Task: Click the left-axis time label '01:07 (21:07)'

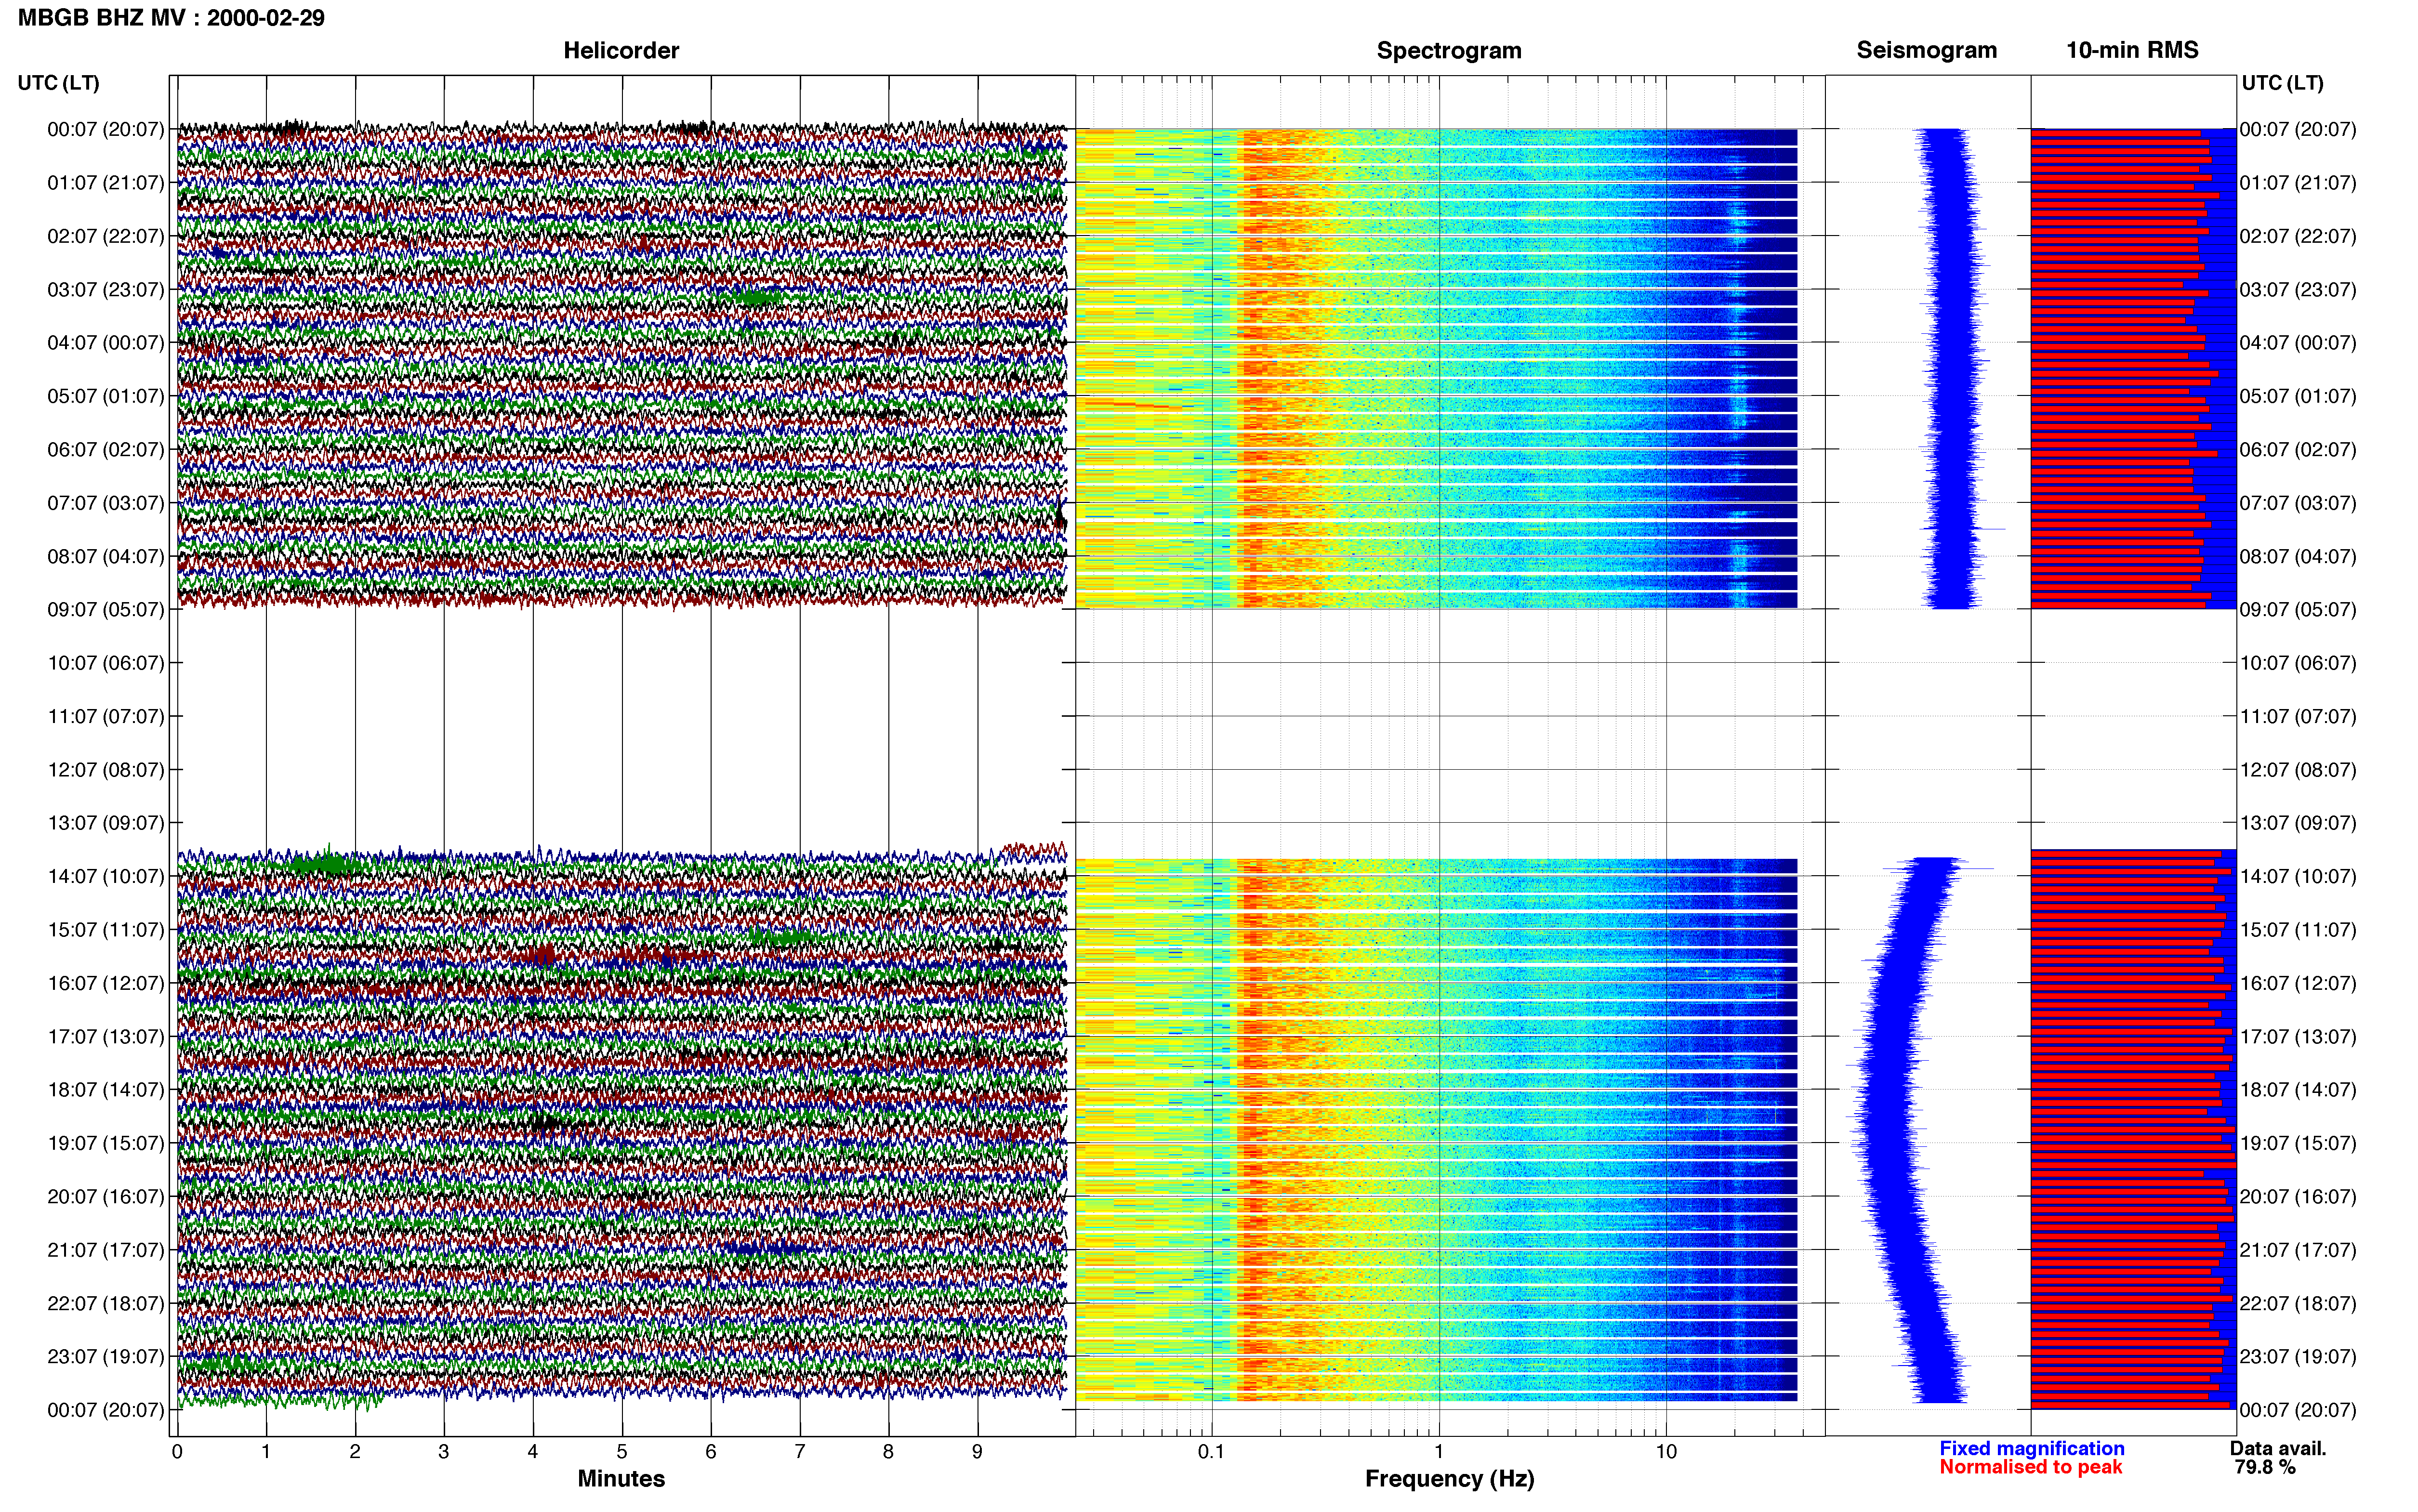Action: (106, 183)
